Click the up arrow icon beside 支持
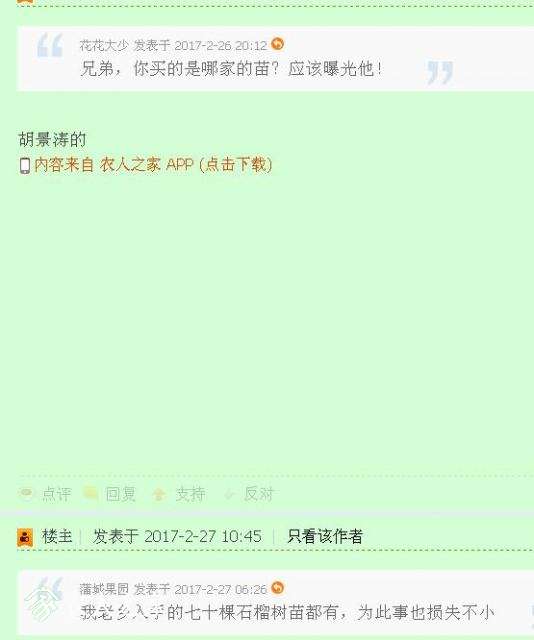 tap(159, 494)
